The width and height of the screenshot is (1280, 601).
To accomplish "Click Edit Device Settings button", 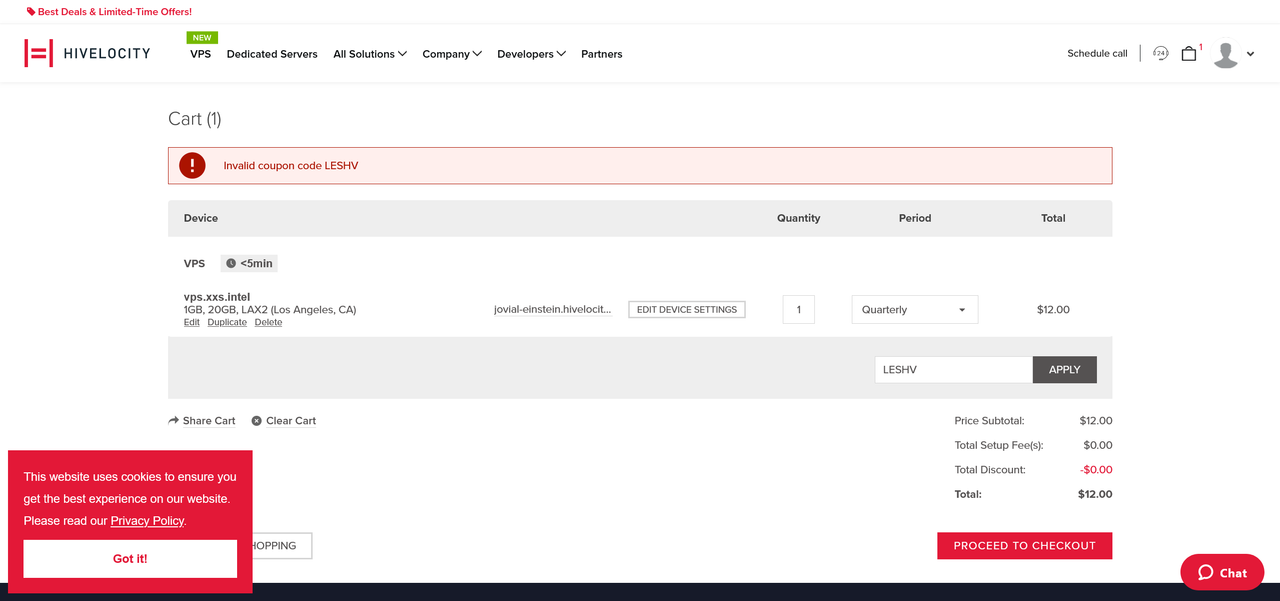I will pos(687,310).
